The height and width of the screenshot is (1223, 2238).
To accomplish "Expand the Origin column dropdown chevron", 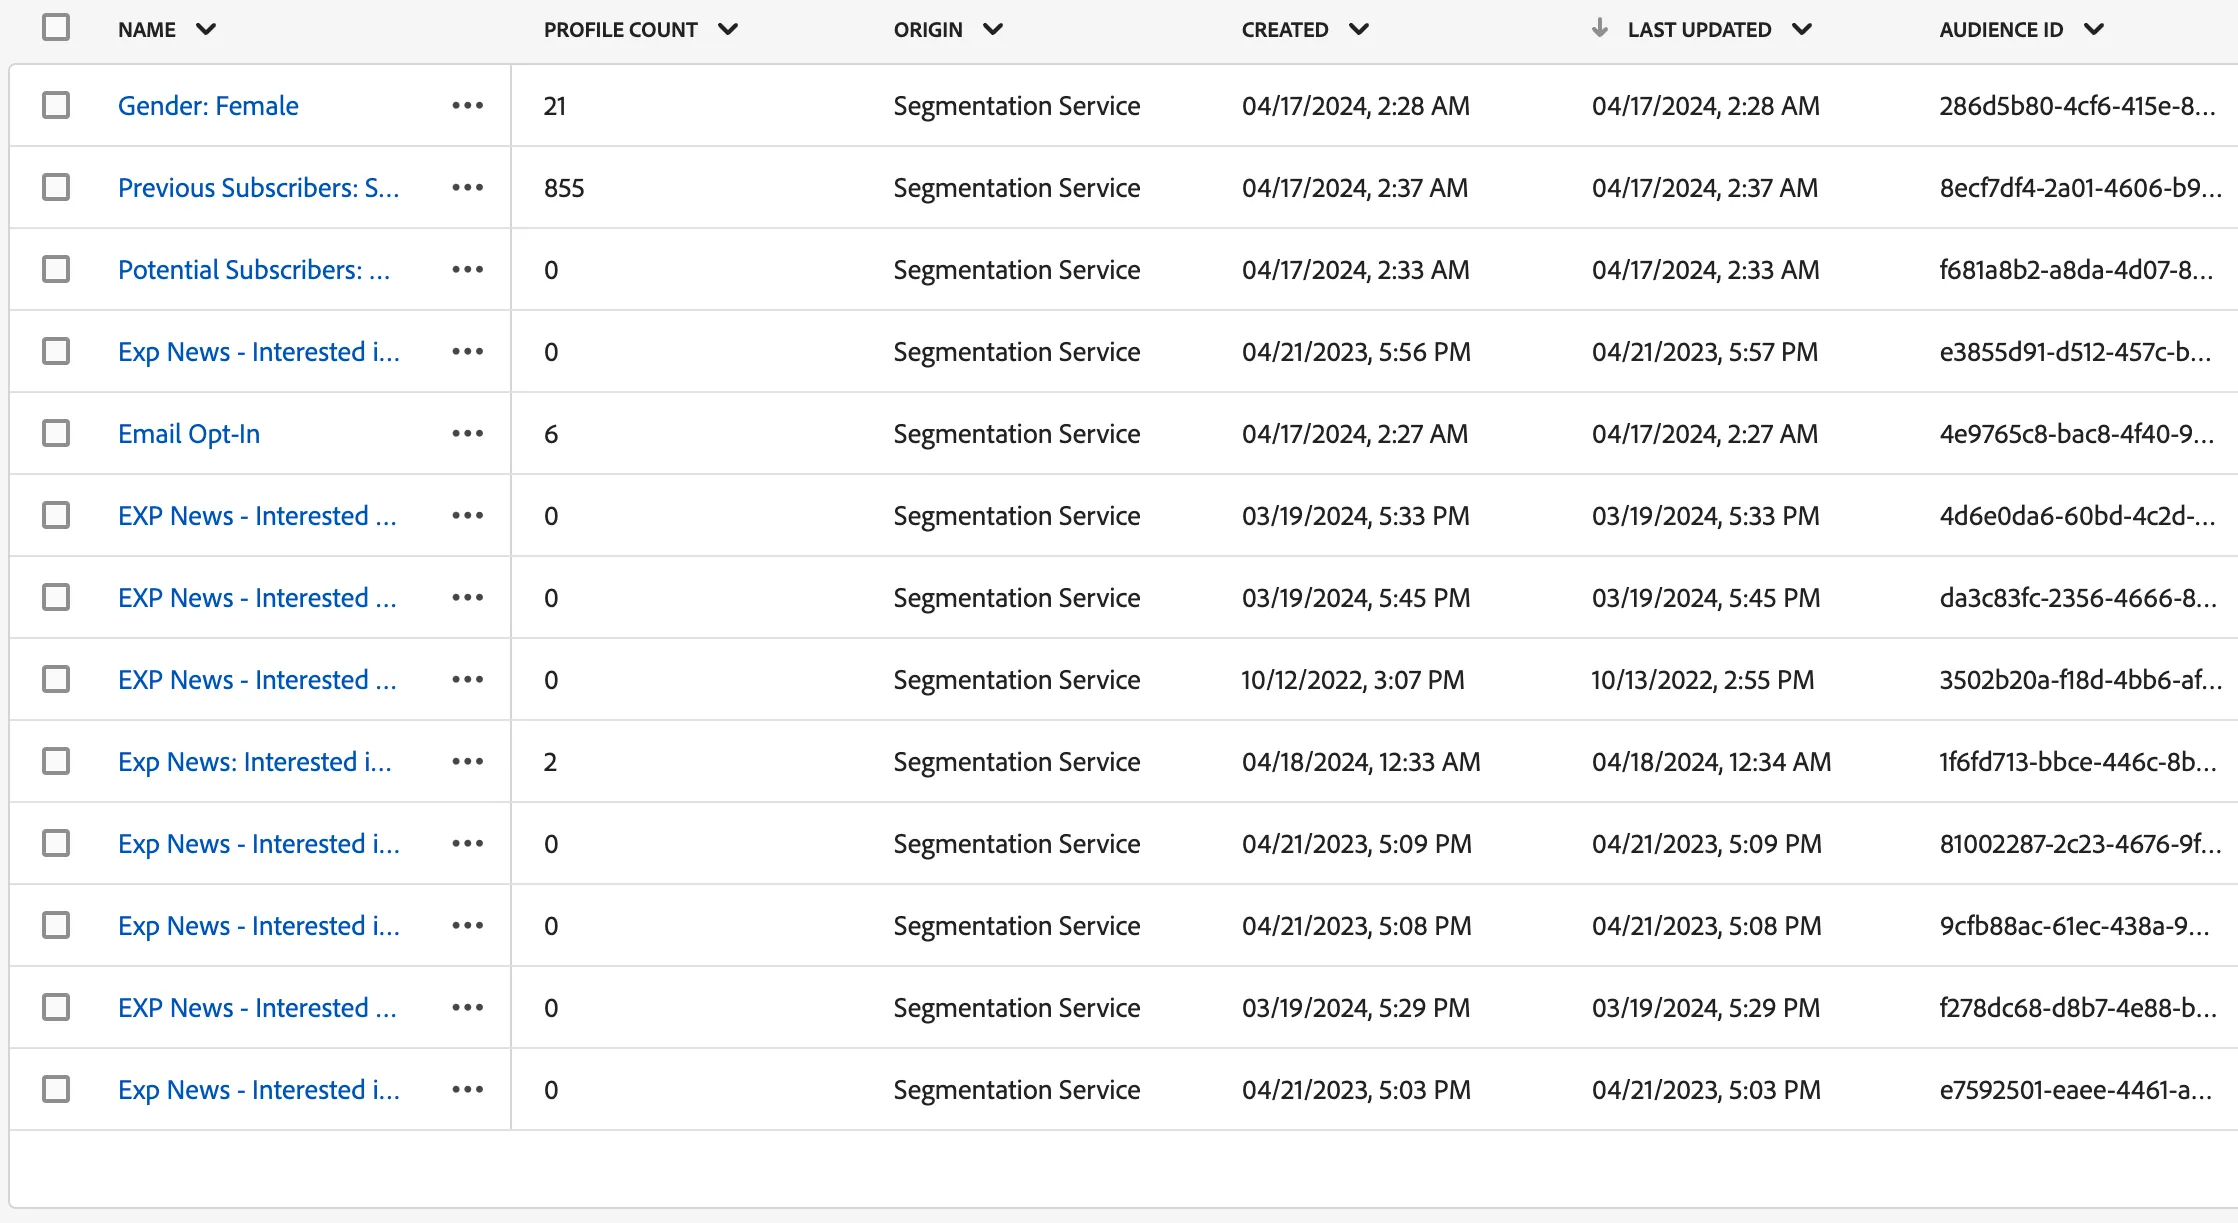I will click(993, 29).
